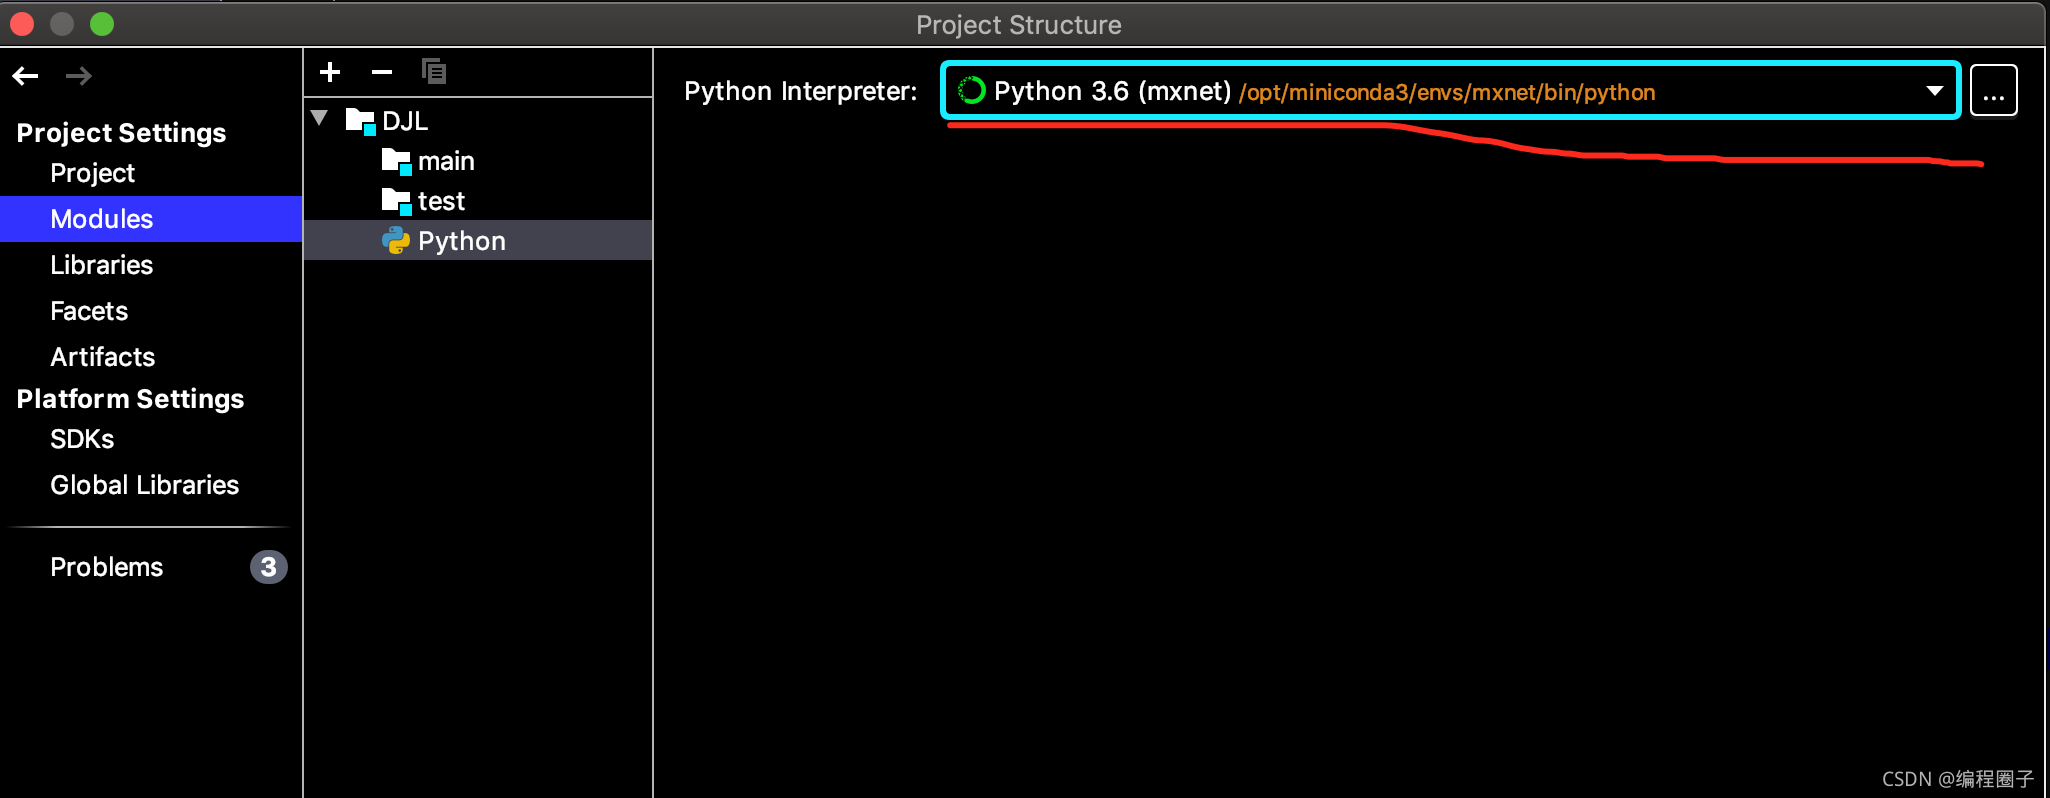Copy the selected module icon
This screenshot has width=2050, height=798.
pyautogui.click(x=434, y=72)
